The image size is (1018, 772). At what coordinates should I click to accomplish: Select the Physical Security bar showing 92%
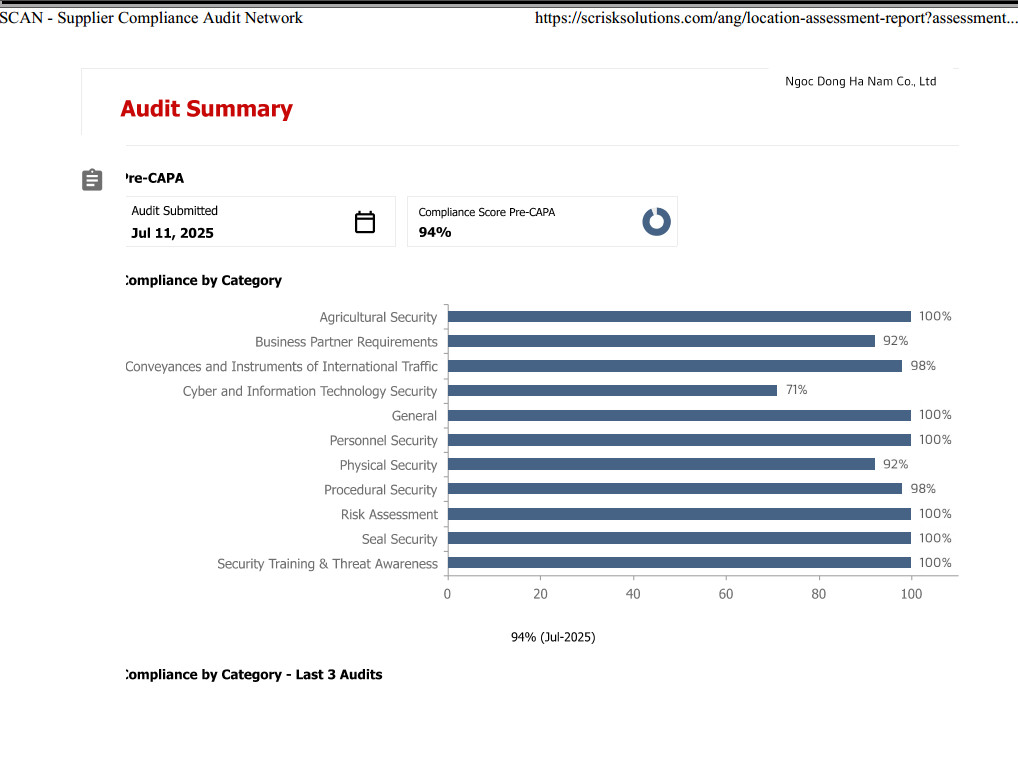[660, 464]
